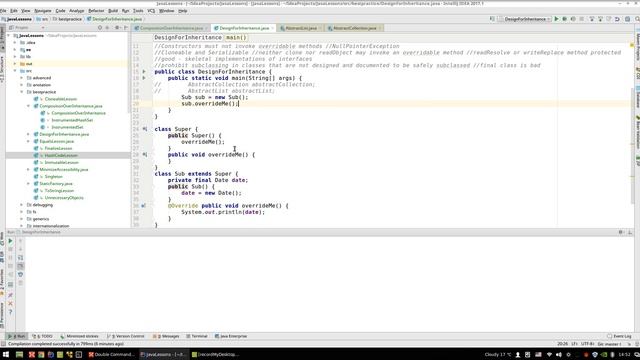Click the DesignForInheritance breadcrumb above the code

pos(188,38)
